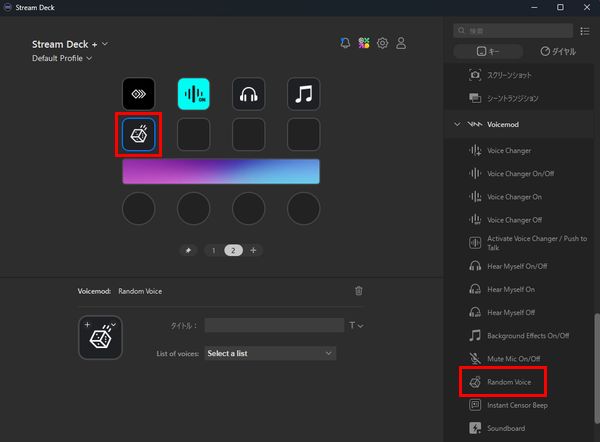This screenshot has width=600, height=442.
Task: Select the first dial slot
Action: 139,208
